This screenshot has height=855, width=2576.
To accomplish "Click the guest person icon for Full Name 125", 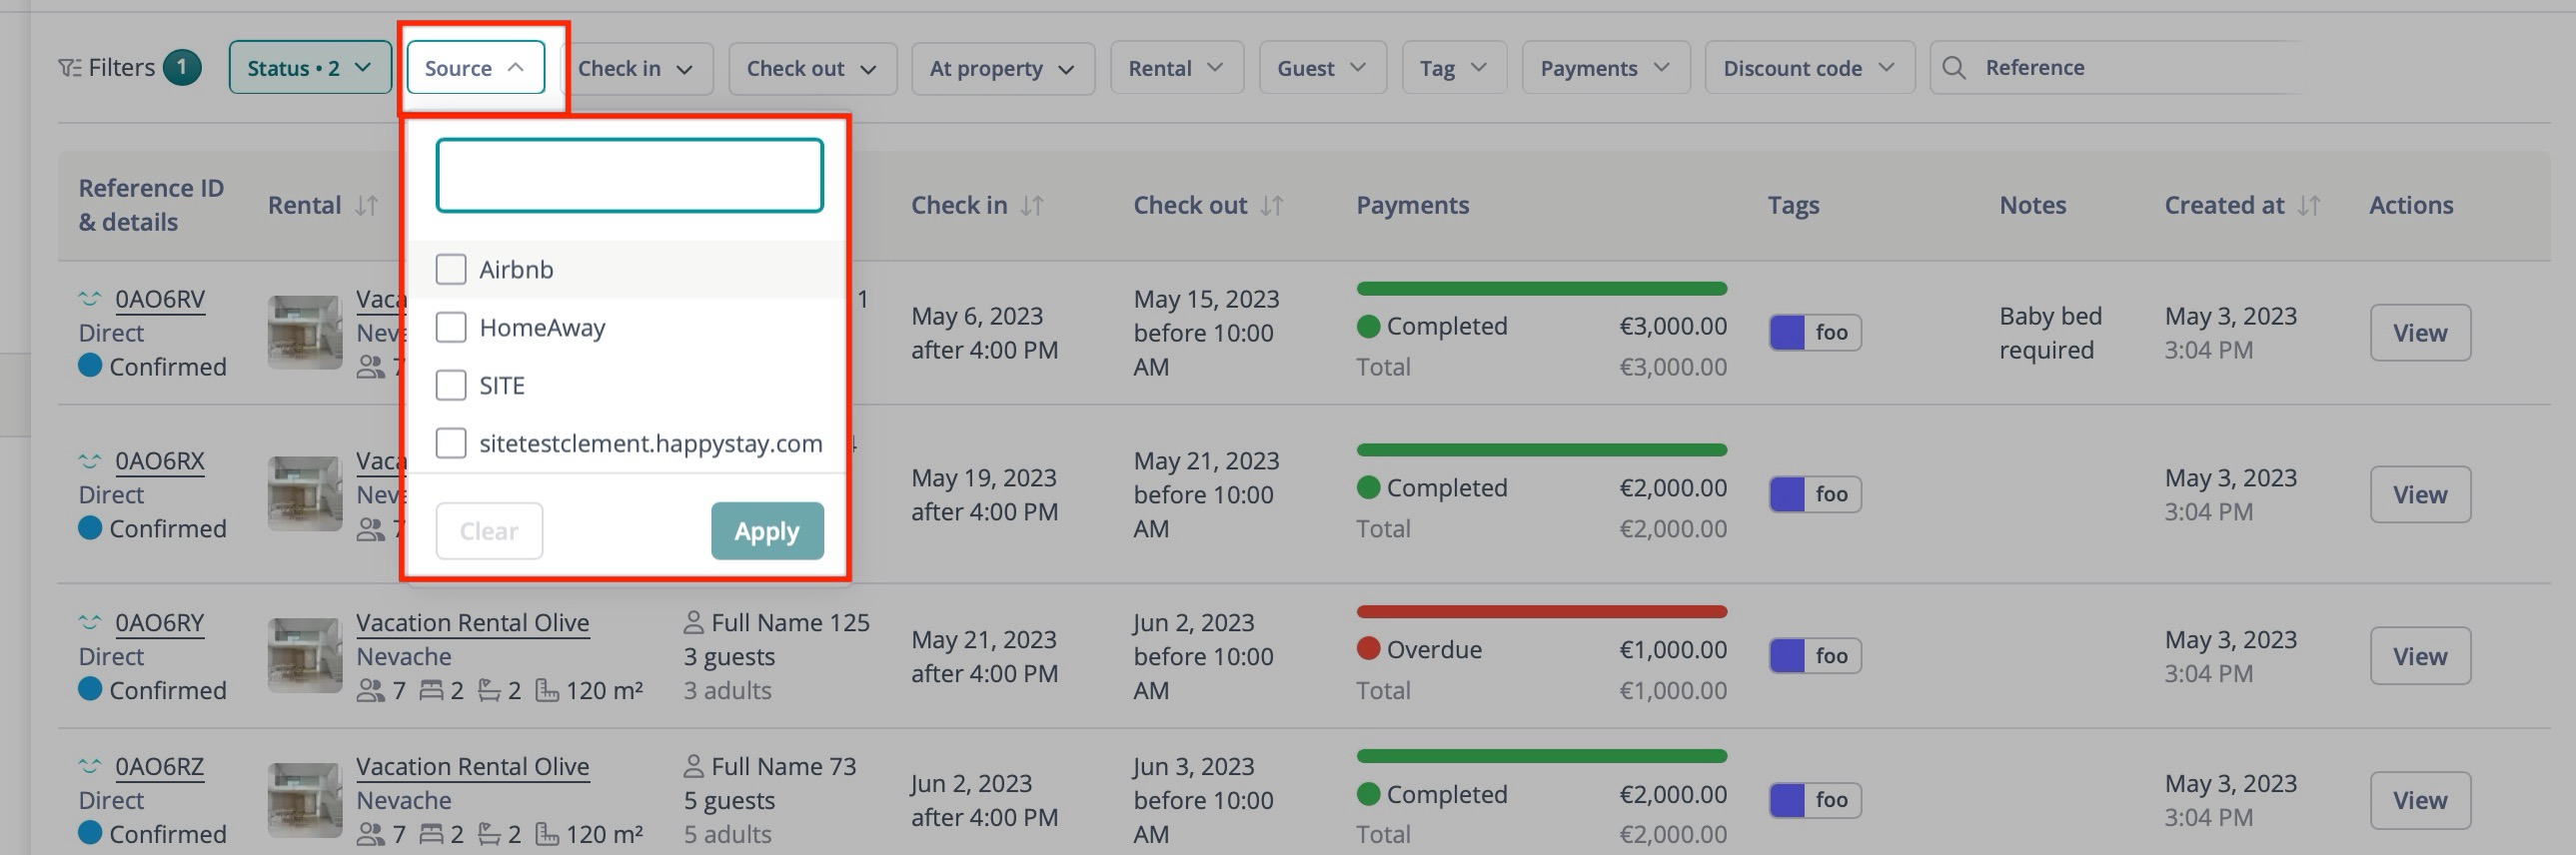I will [x=694, y=623].
